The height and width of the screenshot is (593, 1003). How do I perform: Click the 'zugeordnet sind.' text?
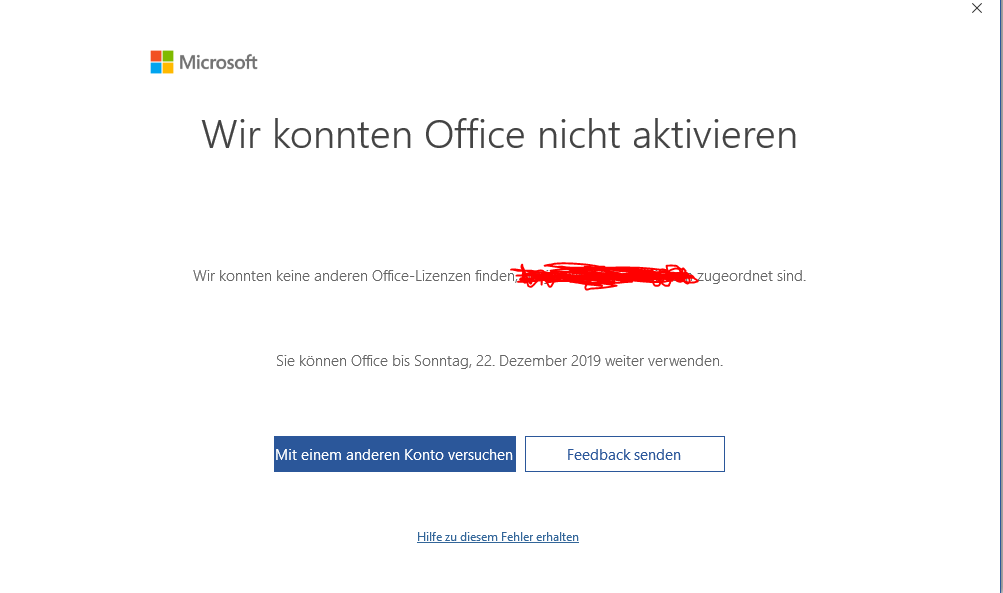coord(752,276)
